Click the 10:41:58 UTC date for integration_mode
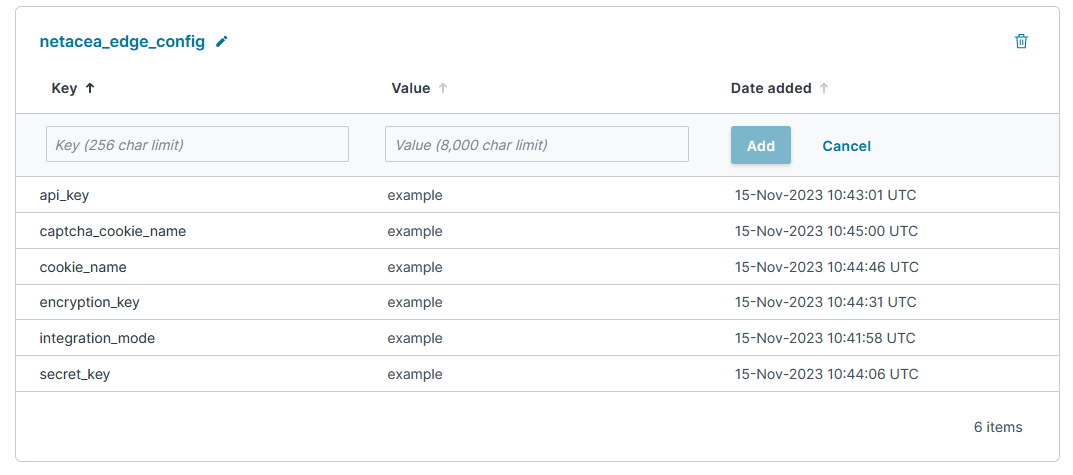 click(826, 338)
